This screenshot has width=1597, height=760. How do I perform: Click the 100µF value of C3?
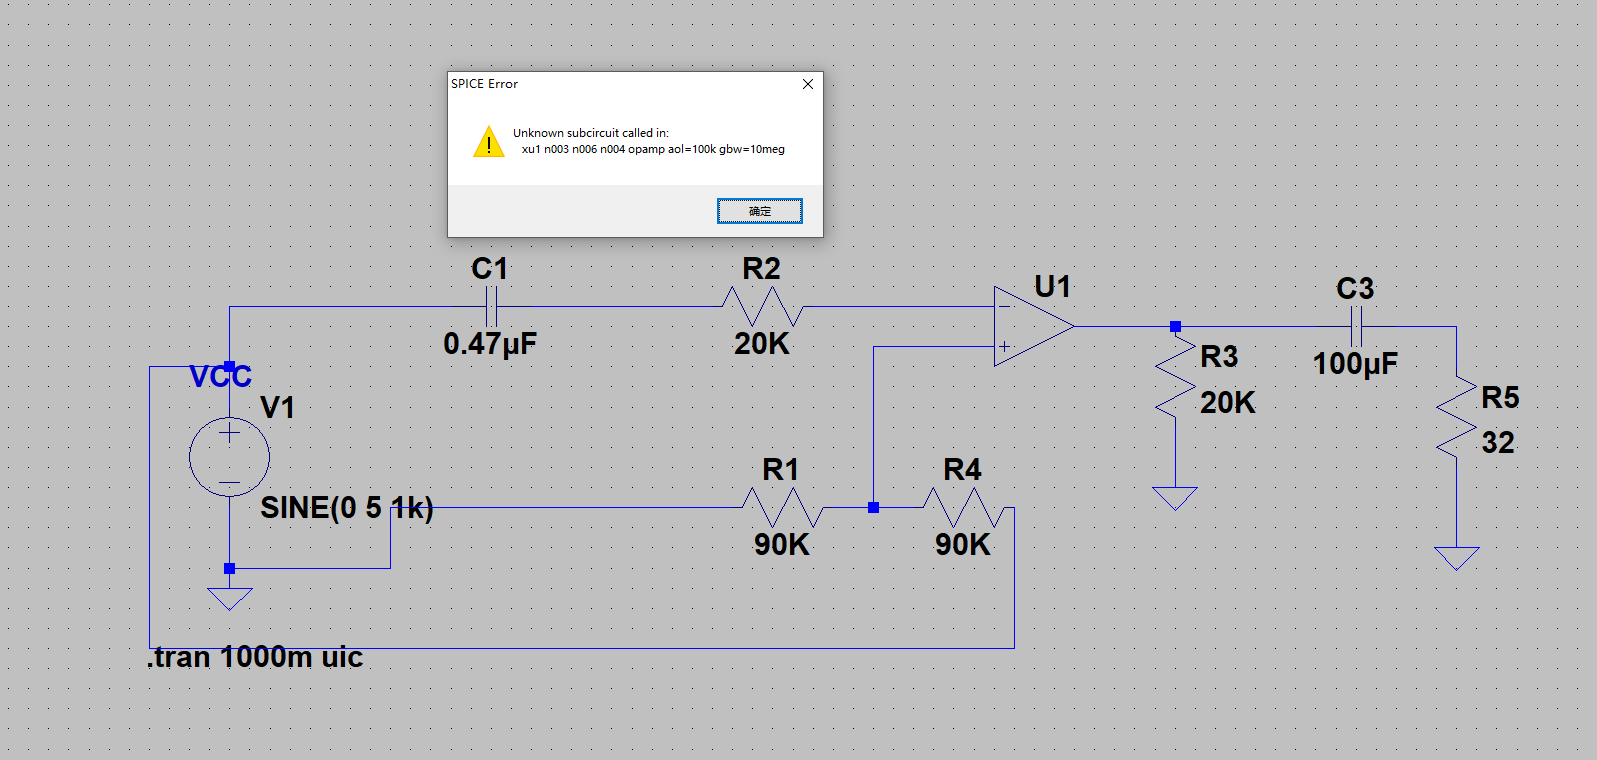1355,364
